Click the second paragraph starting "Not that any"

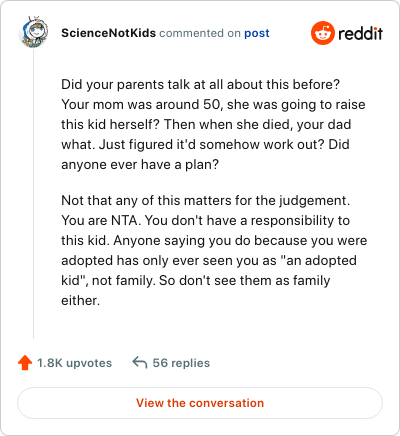click(214, 250)
